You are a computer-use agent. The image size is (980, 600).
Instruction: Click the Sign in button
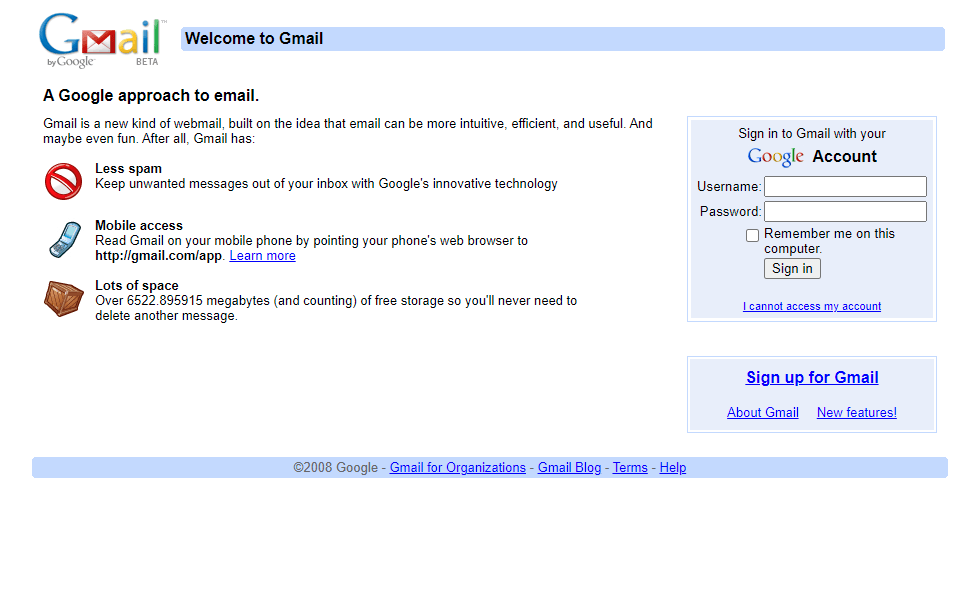tap(792, 269)
